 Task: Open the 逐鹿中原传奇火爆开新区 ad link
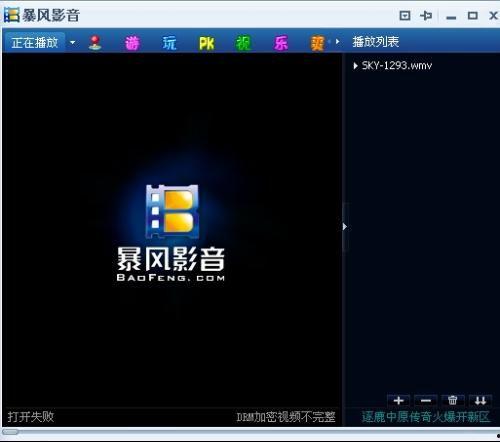coord(426,417)
